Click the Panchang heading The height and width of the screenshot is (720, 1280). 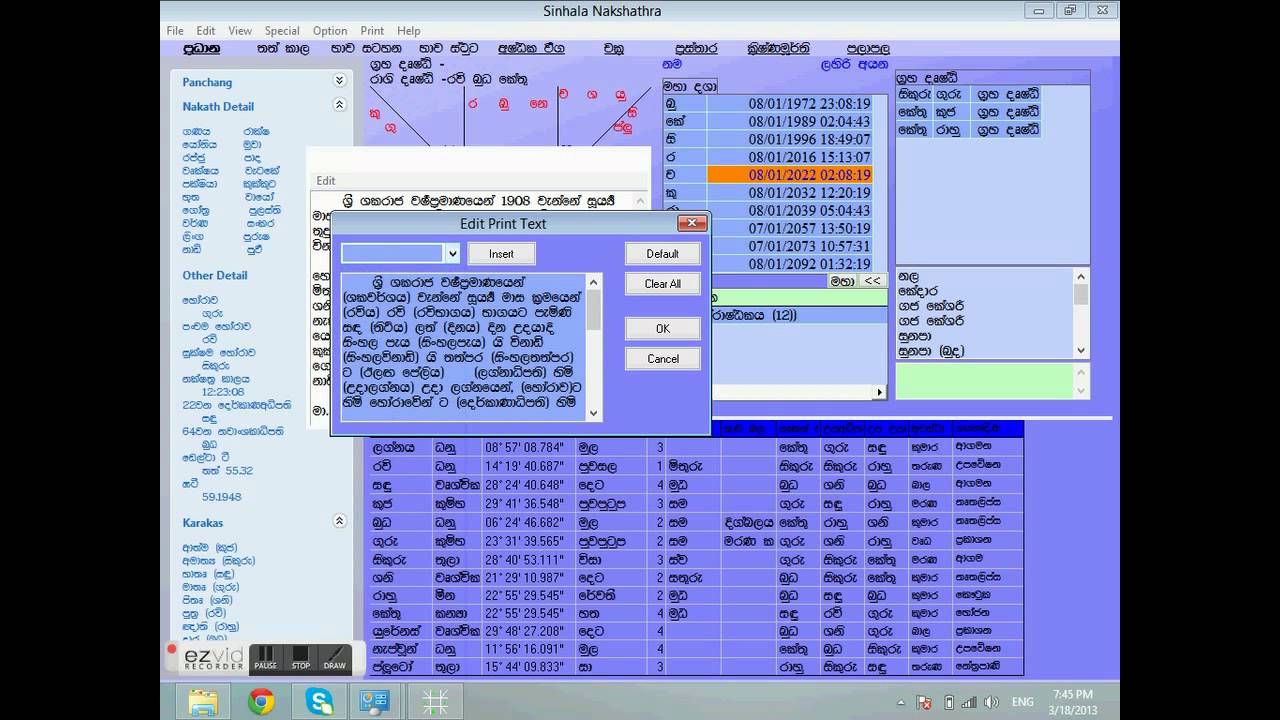click(207, 82)
